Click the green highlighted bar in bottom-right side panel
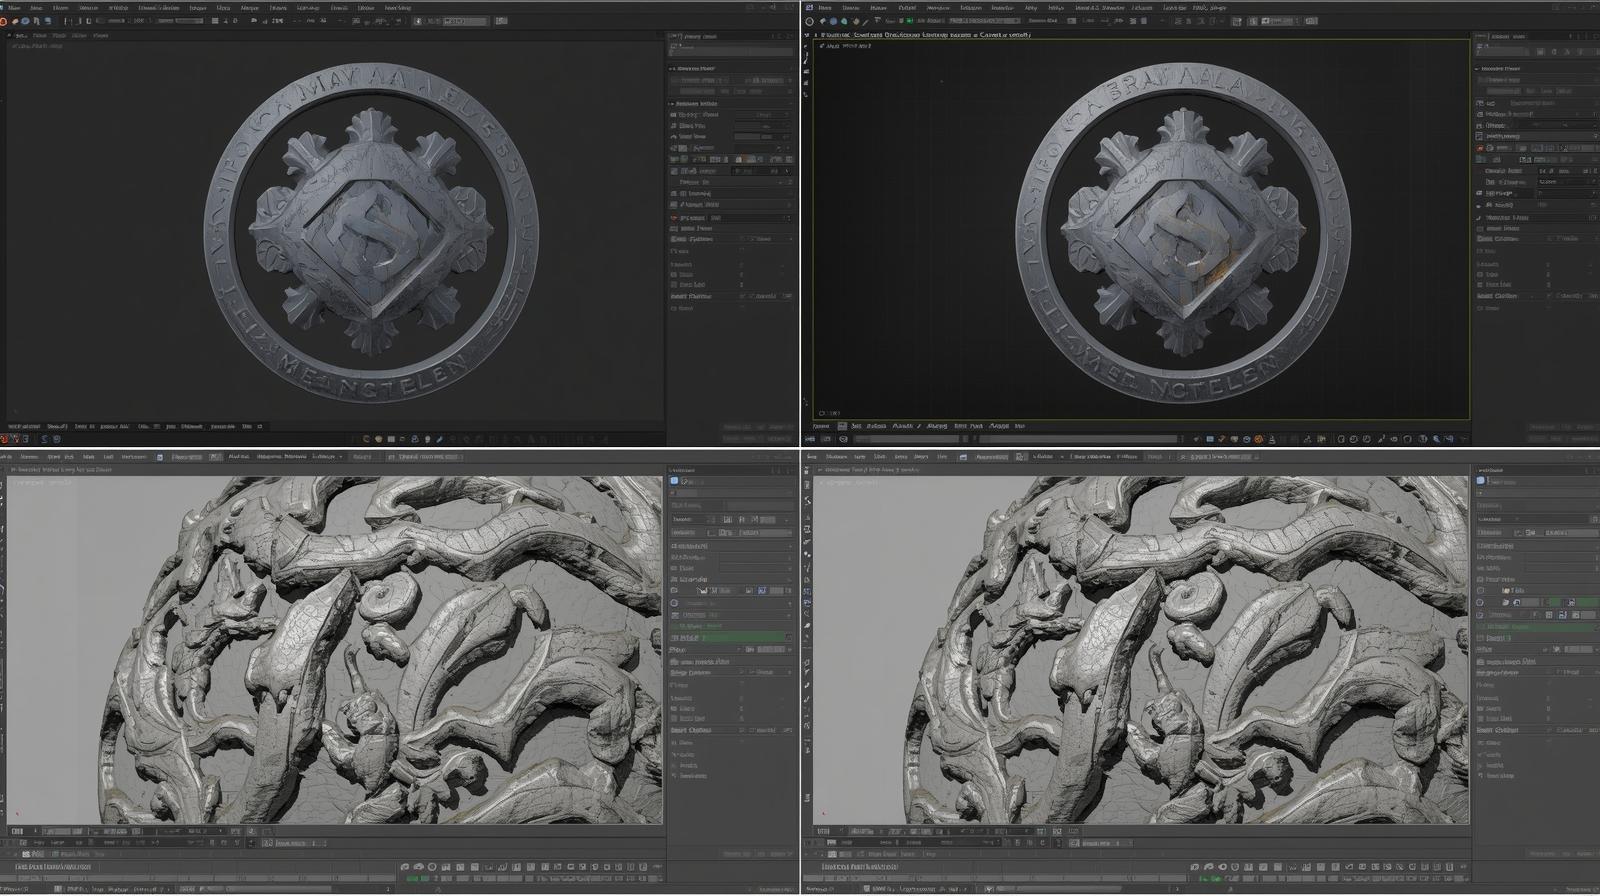The height and width of the screenshot is (896, 1600). pos(1537,627)
